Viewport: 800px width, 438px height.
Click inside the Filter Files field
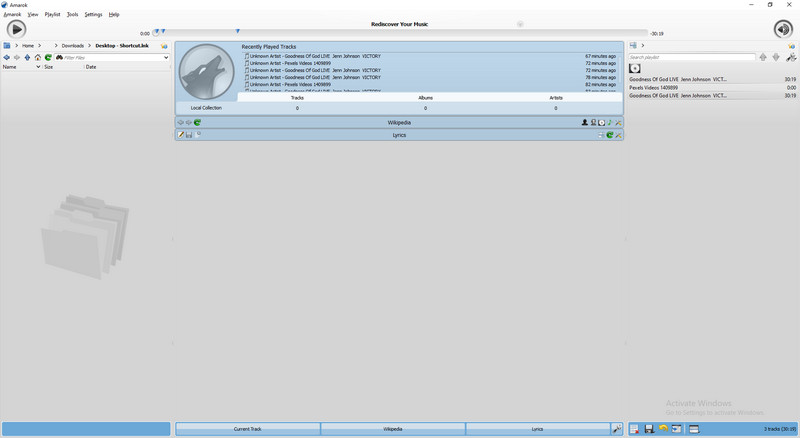coord(112,58)
